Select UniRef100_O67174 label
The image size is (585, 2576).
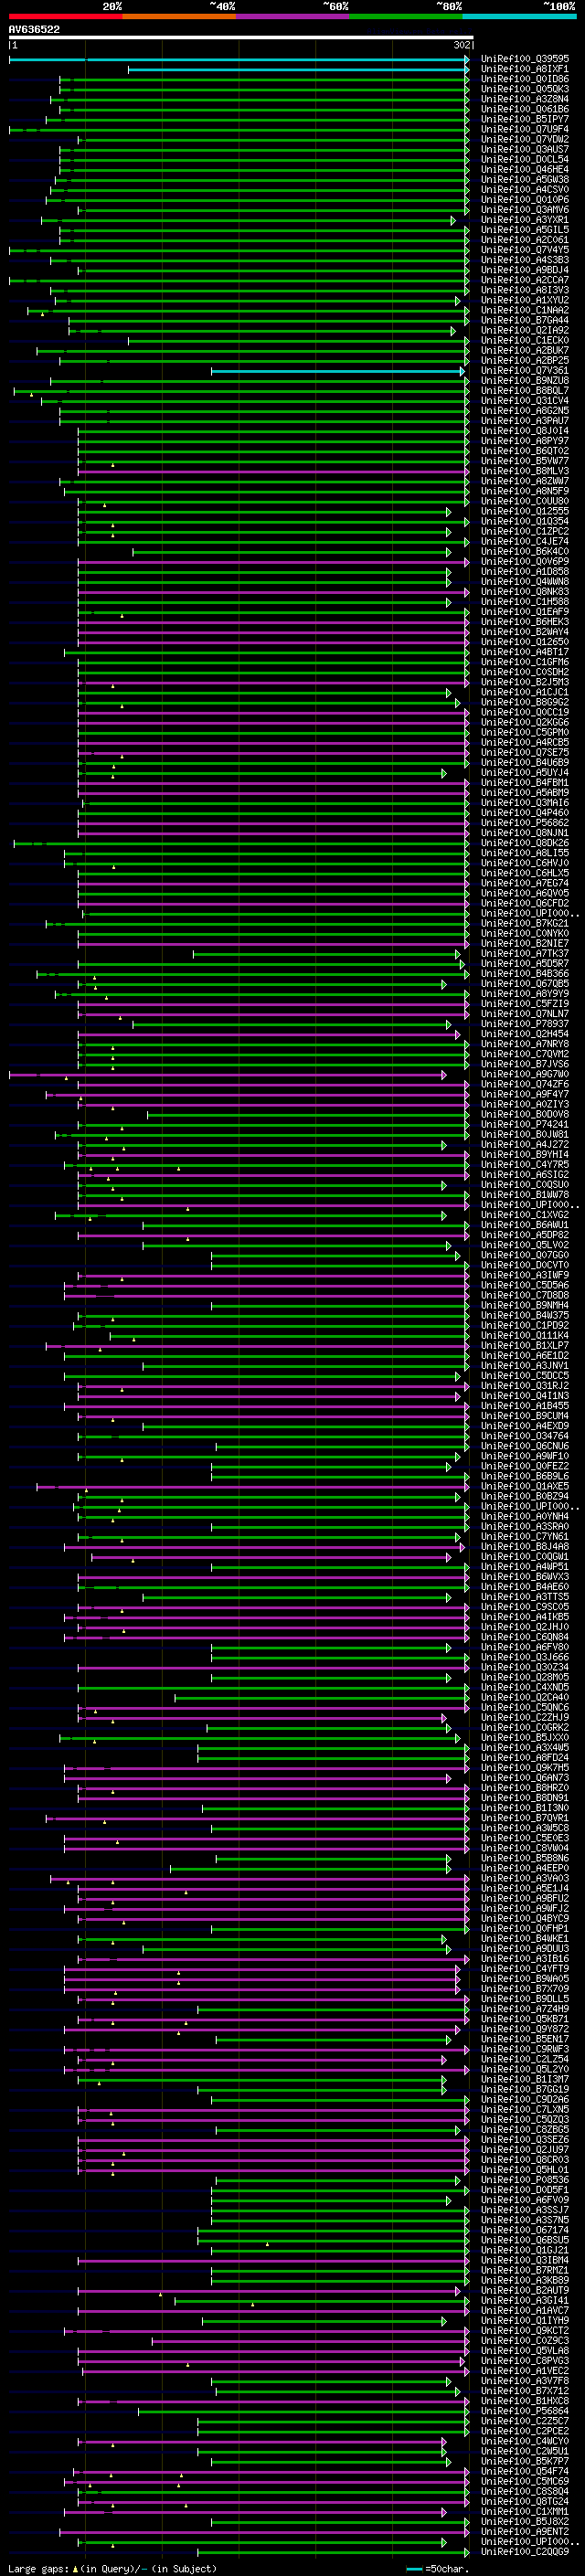[525, 2230]
